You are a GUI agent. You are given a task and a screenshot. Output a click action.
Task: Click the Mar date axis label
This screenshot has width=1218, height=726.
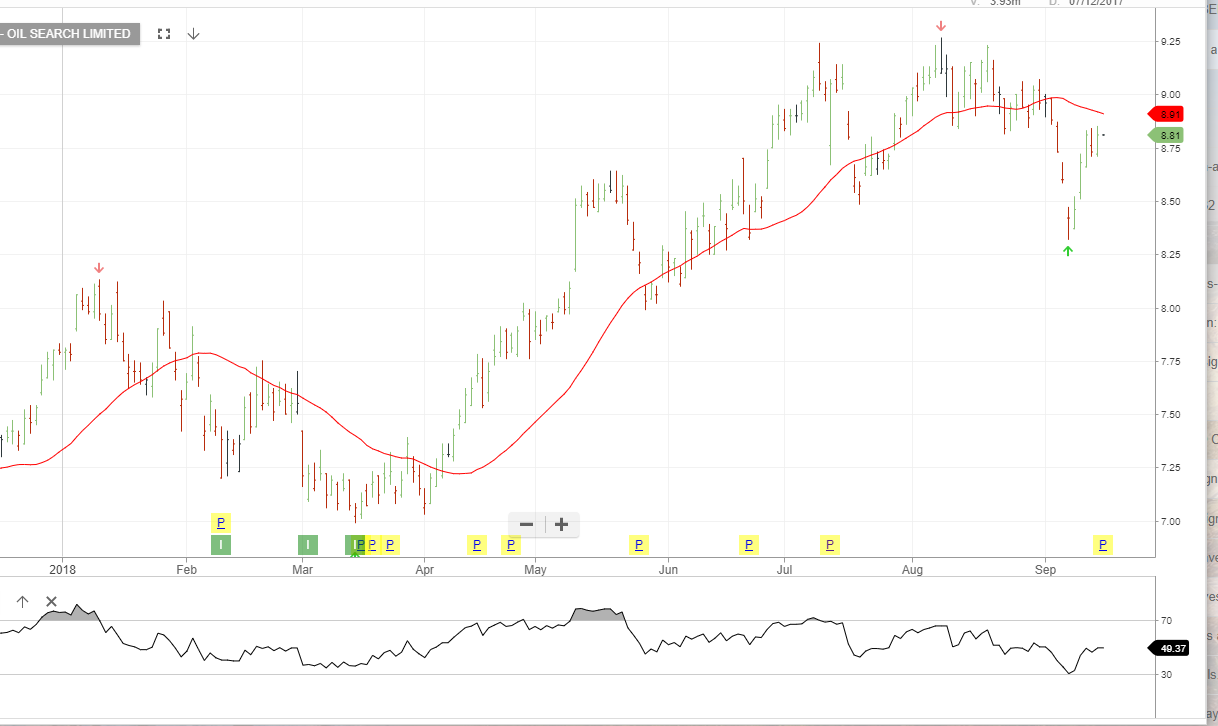[x=303, y=569]
